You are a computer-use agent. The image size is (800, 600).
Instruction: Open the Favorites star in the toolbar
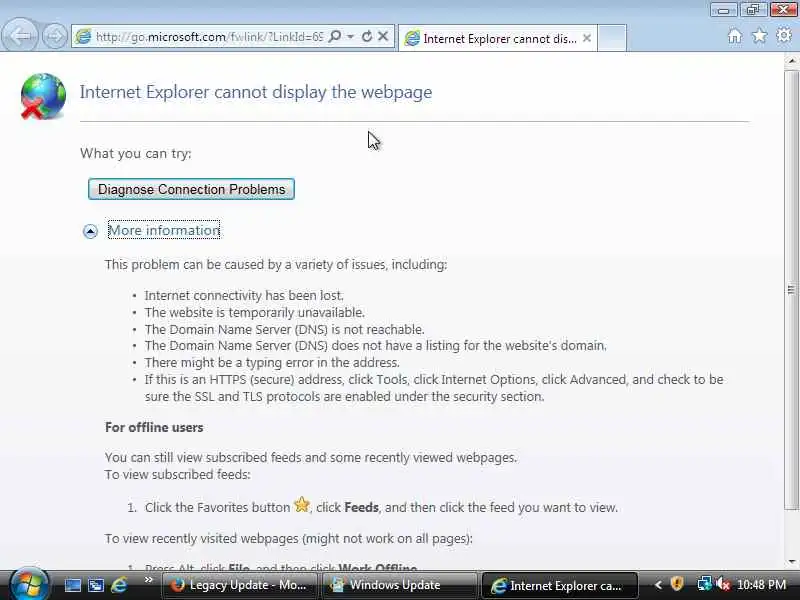tap(759, 36)
